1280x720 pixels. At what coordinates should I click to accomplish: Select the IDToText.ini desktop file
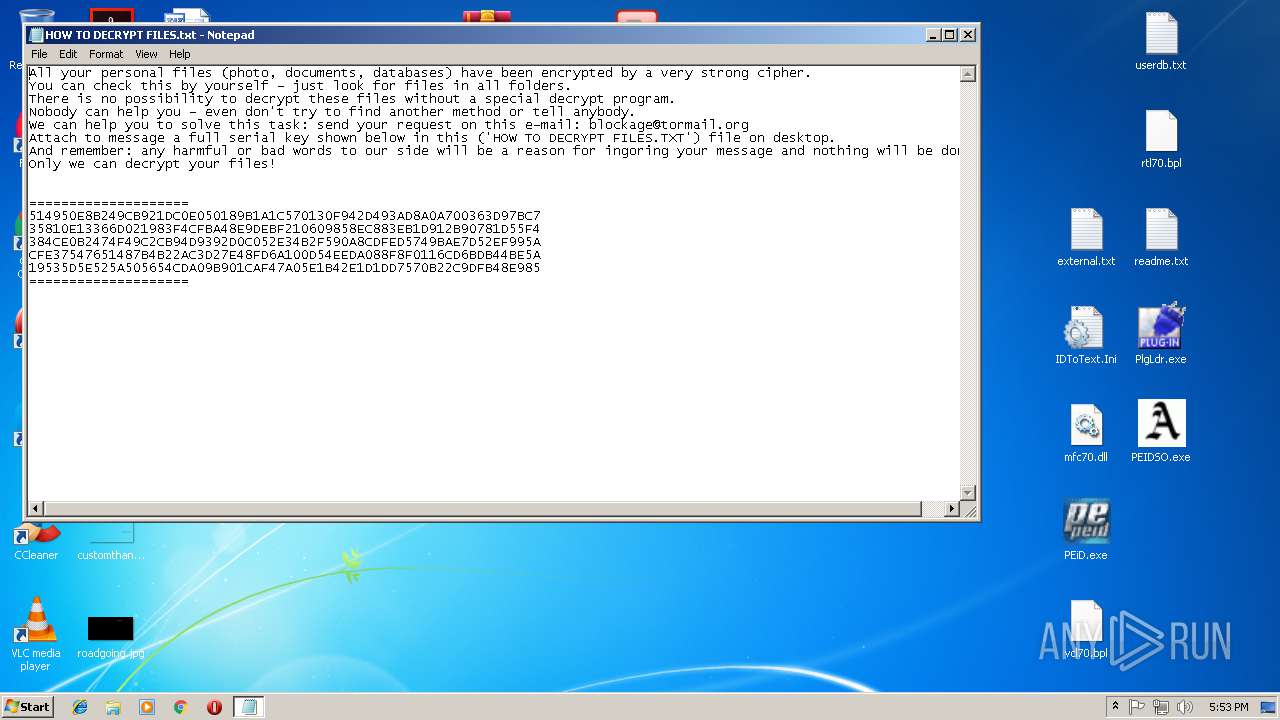pyautogui.click(x=1086, y=336)
